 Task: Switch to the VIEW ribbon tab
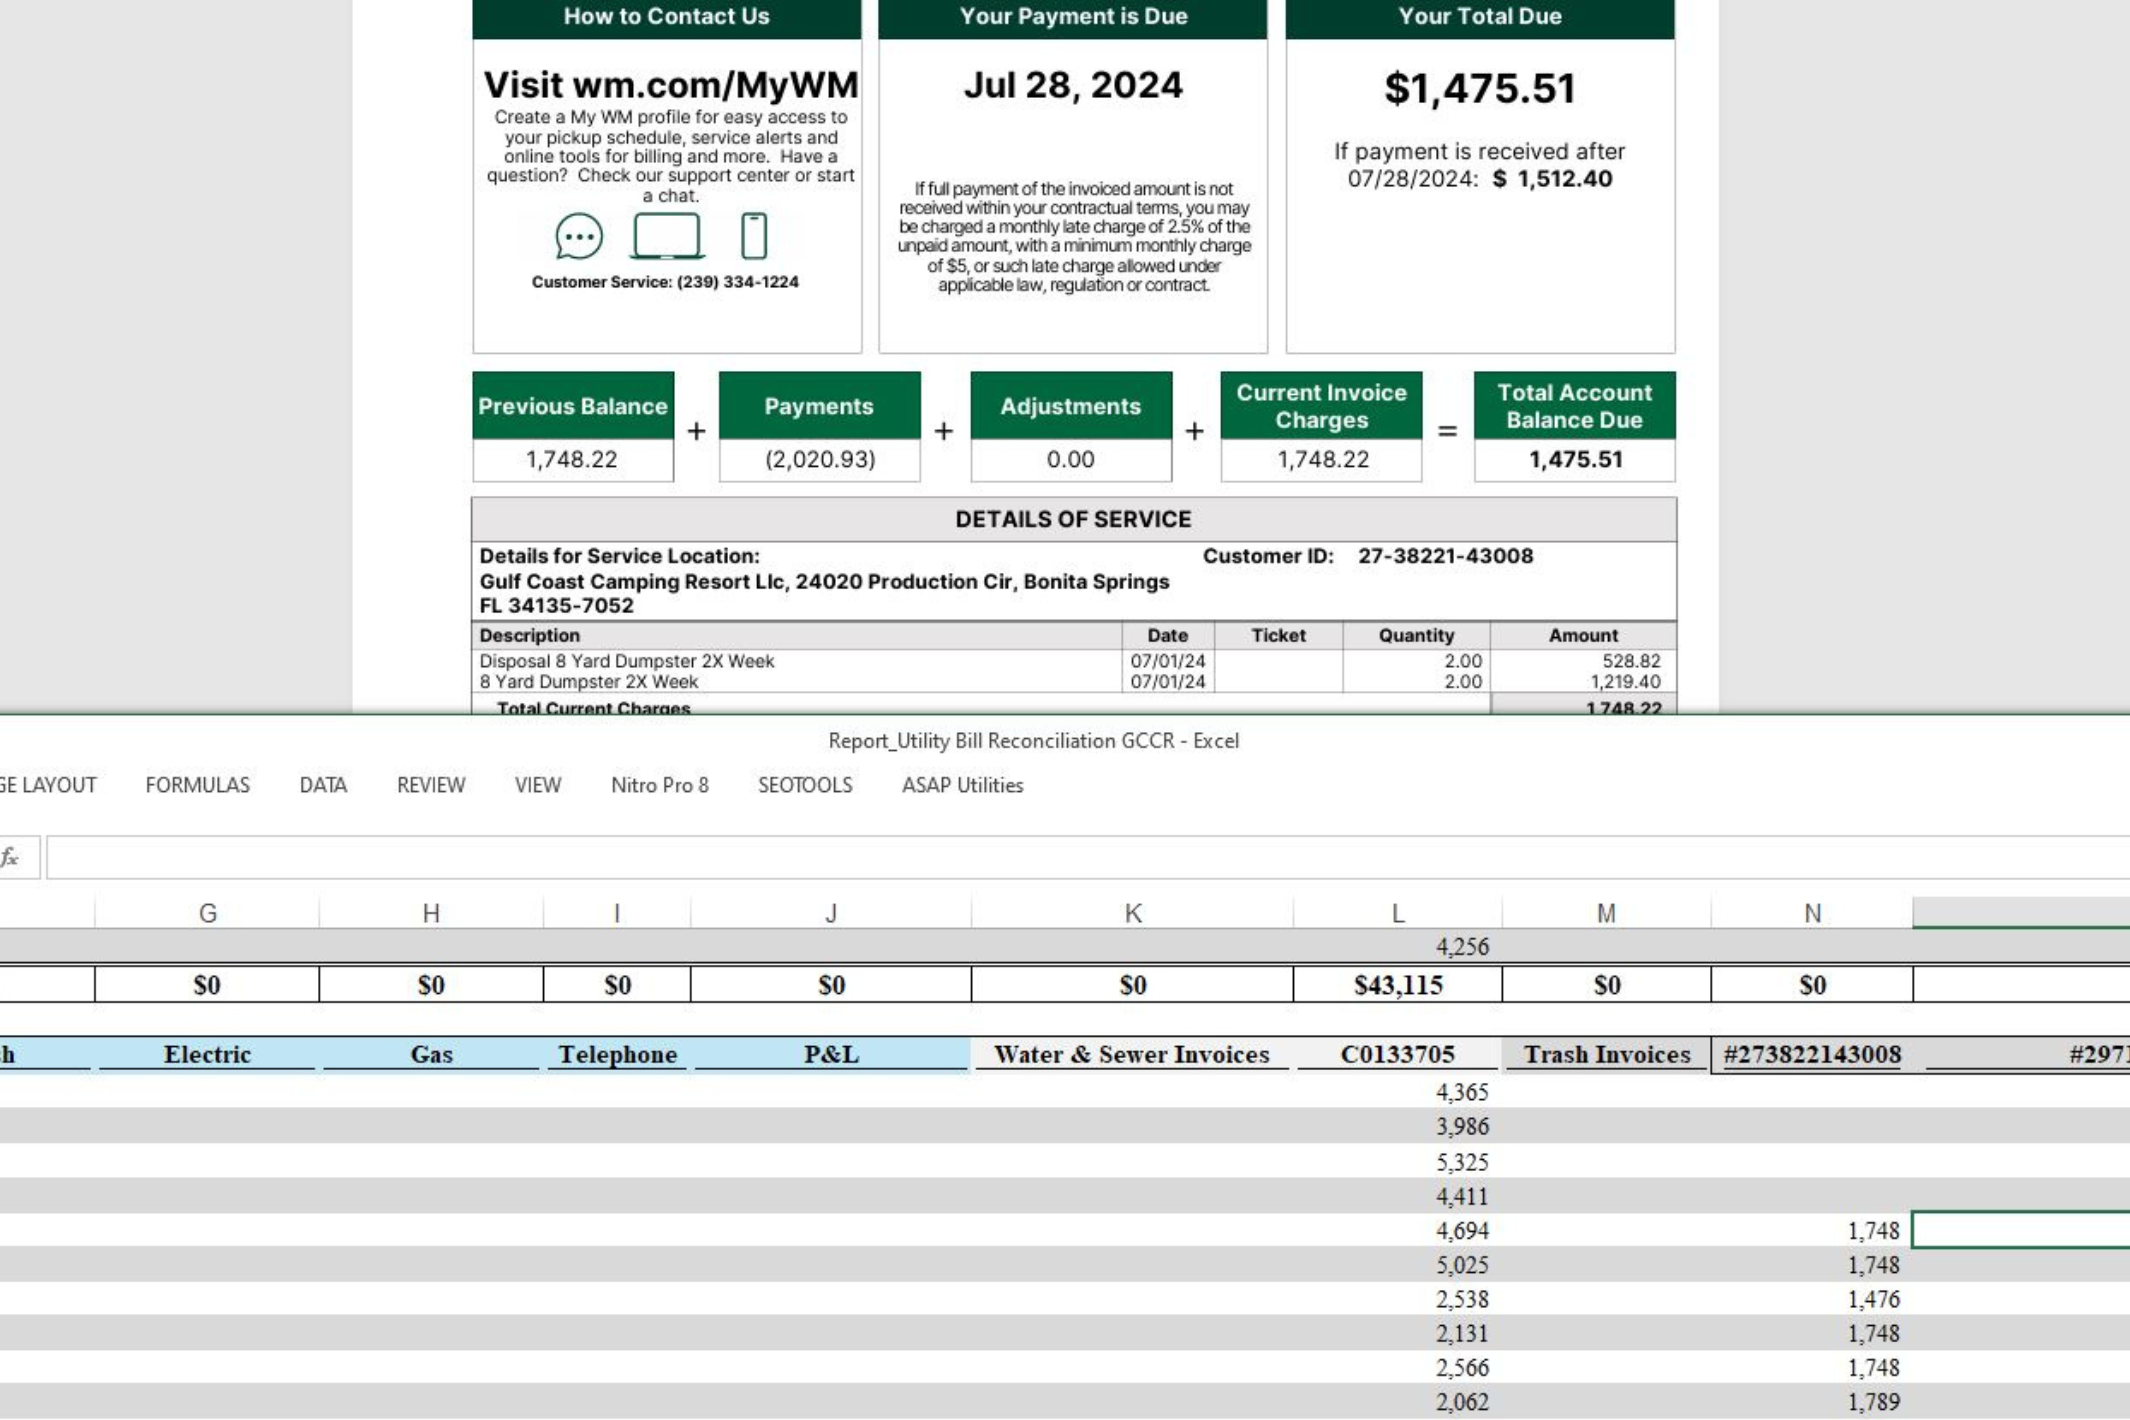coord(538,785)
